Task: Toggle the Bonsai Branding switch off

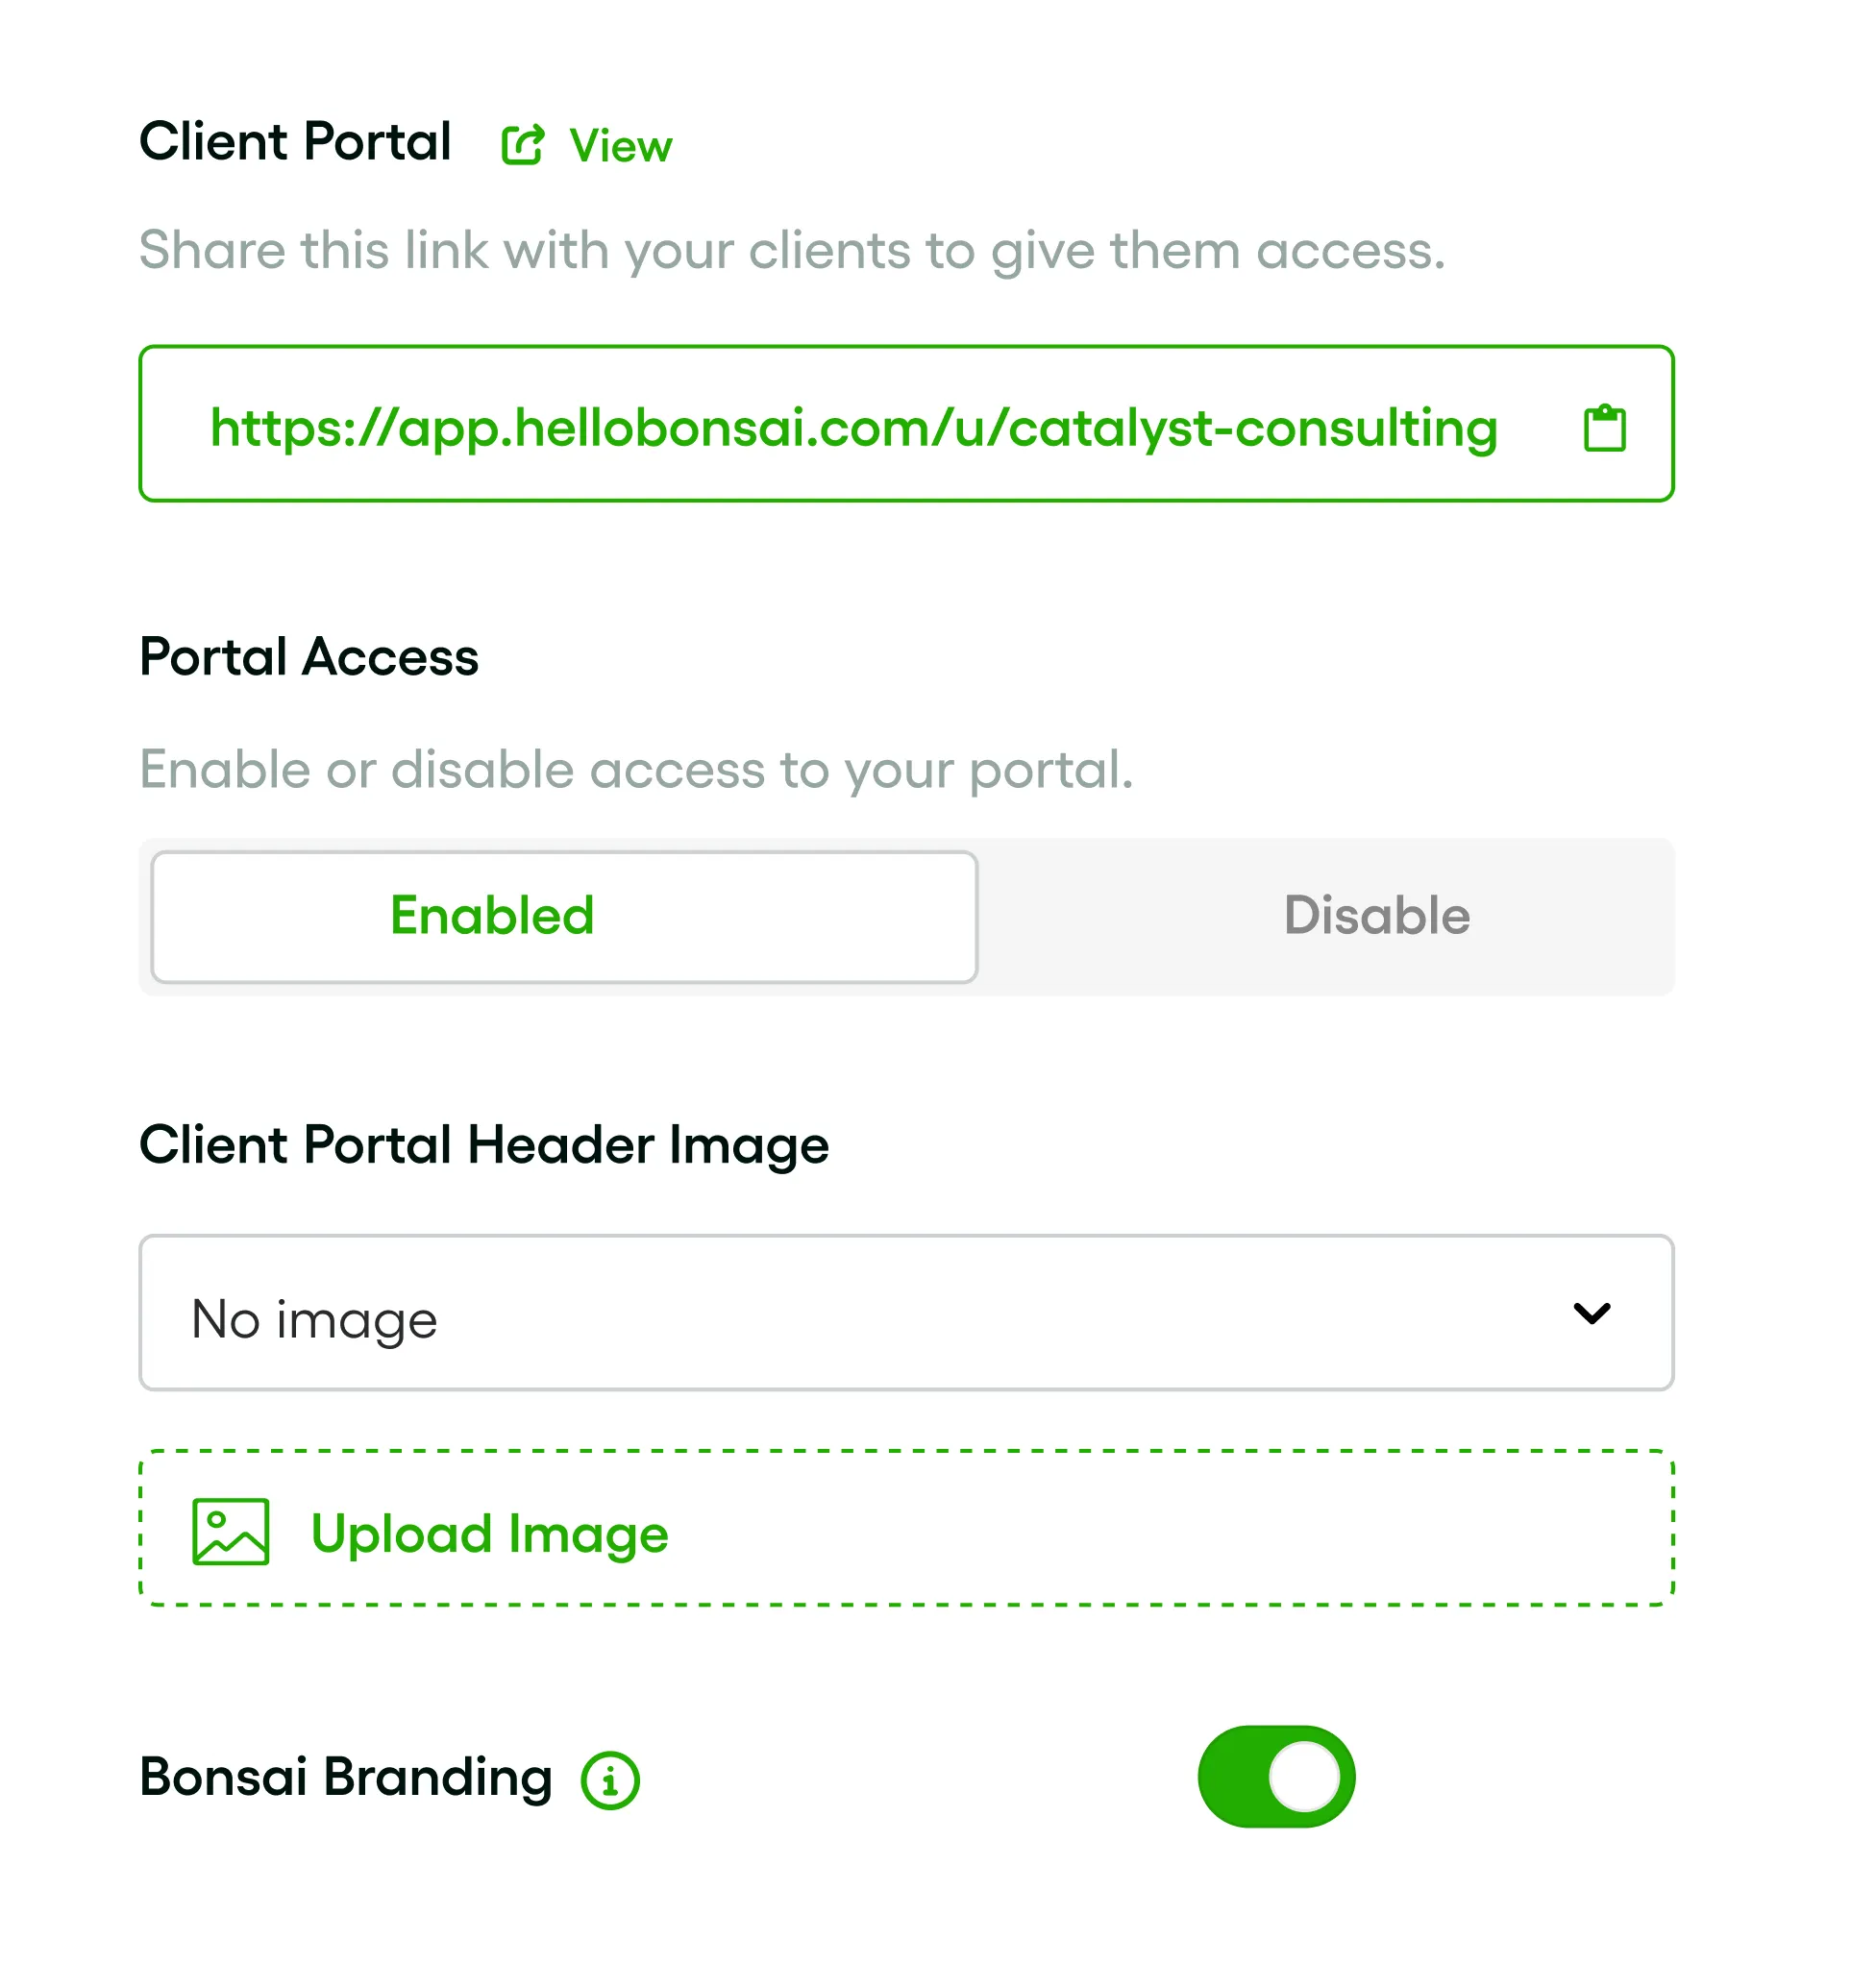Action: click(x=1275, y=1777)
